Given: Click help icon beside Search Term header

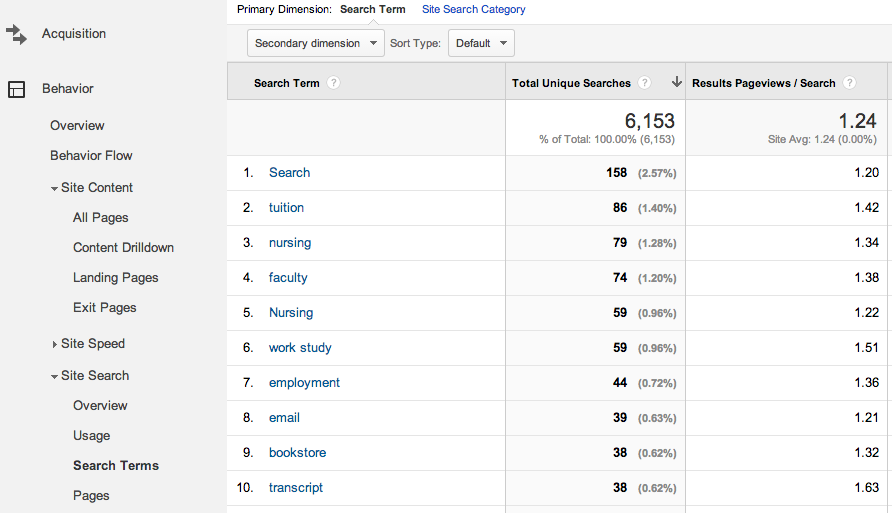Looking at the screenshot, I should coord(334,83).
